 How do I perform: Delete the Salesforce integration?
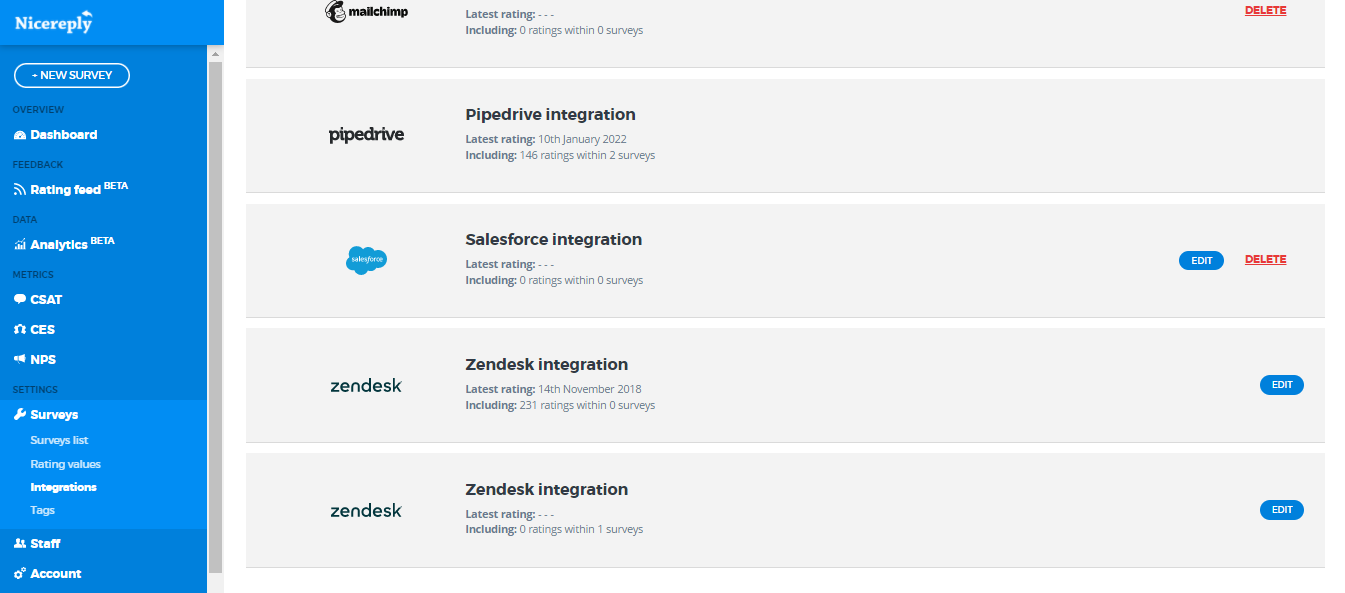(1265, 259)
